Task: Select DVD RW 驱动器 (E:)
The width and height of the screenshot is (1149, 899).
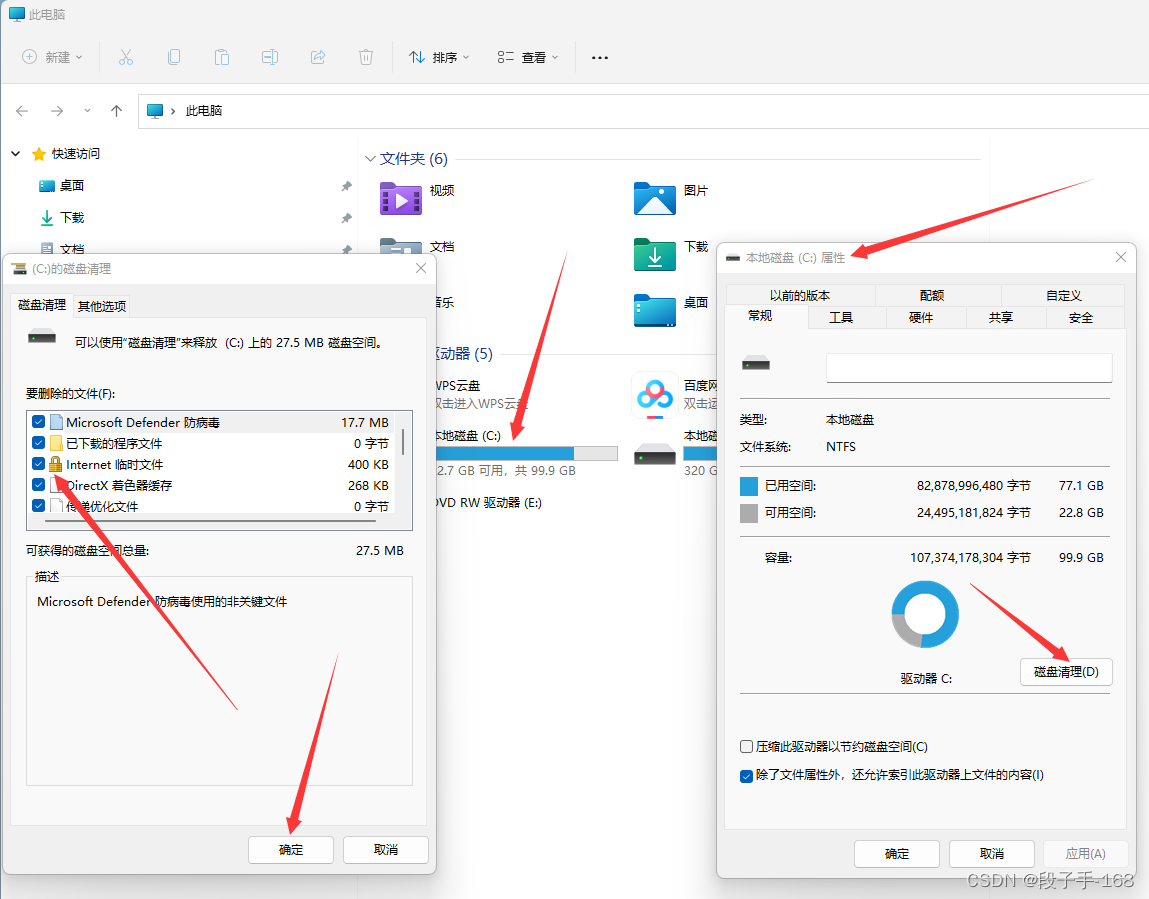Action: coord(488,503)
